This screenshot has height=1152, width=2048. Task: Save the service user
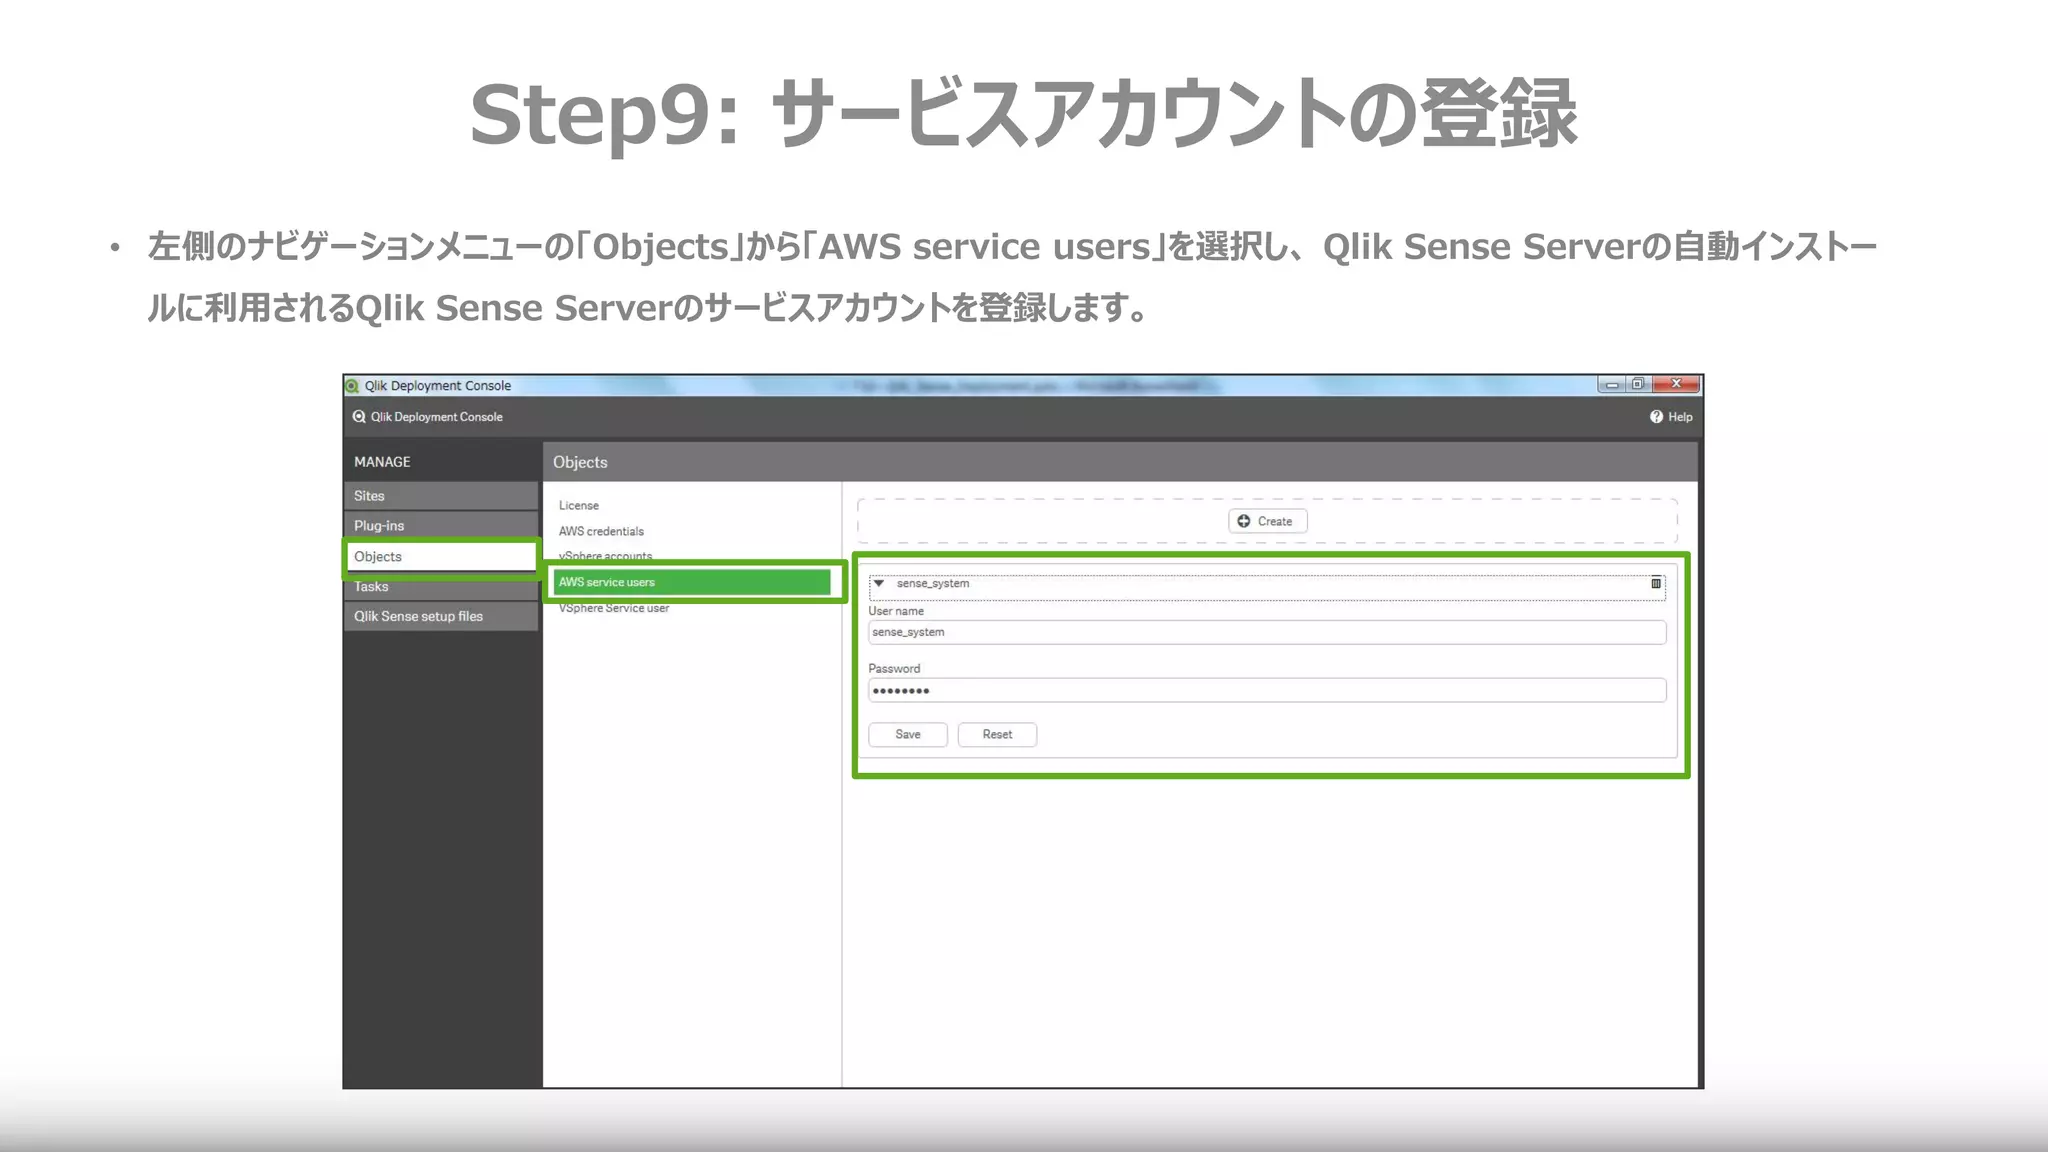point(908,735)
